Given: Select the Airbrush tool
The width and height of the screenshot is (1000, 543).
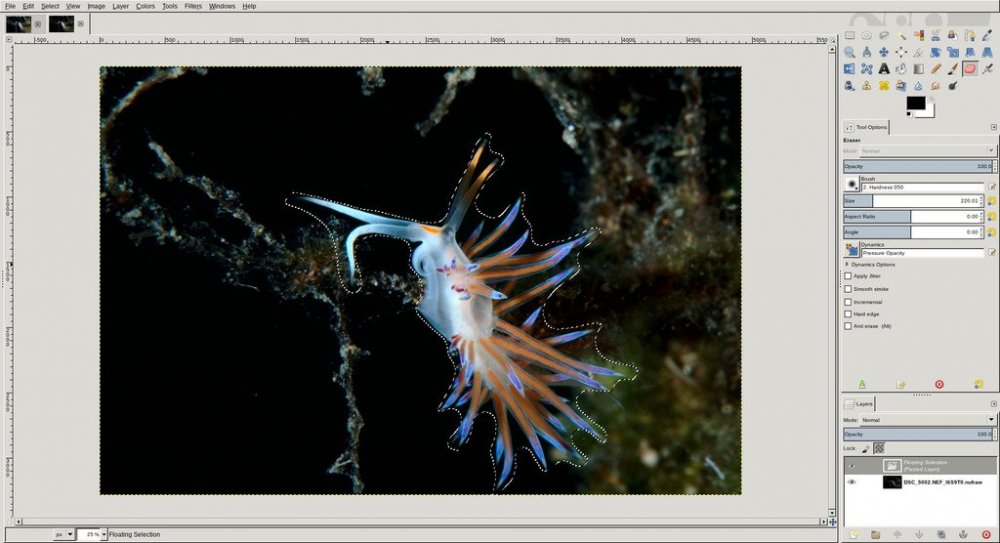Looking at the screenshot, I should [987, 69].
